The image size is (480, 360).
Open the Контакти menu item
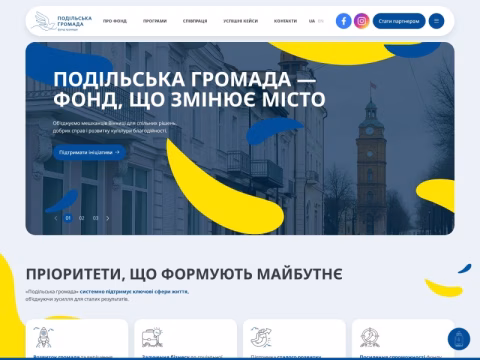(x=285, y=21)
